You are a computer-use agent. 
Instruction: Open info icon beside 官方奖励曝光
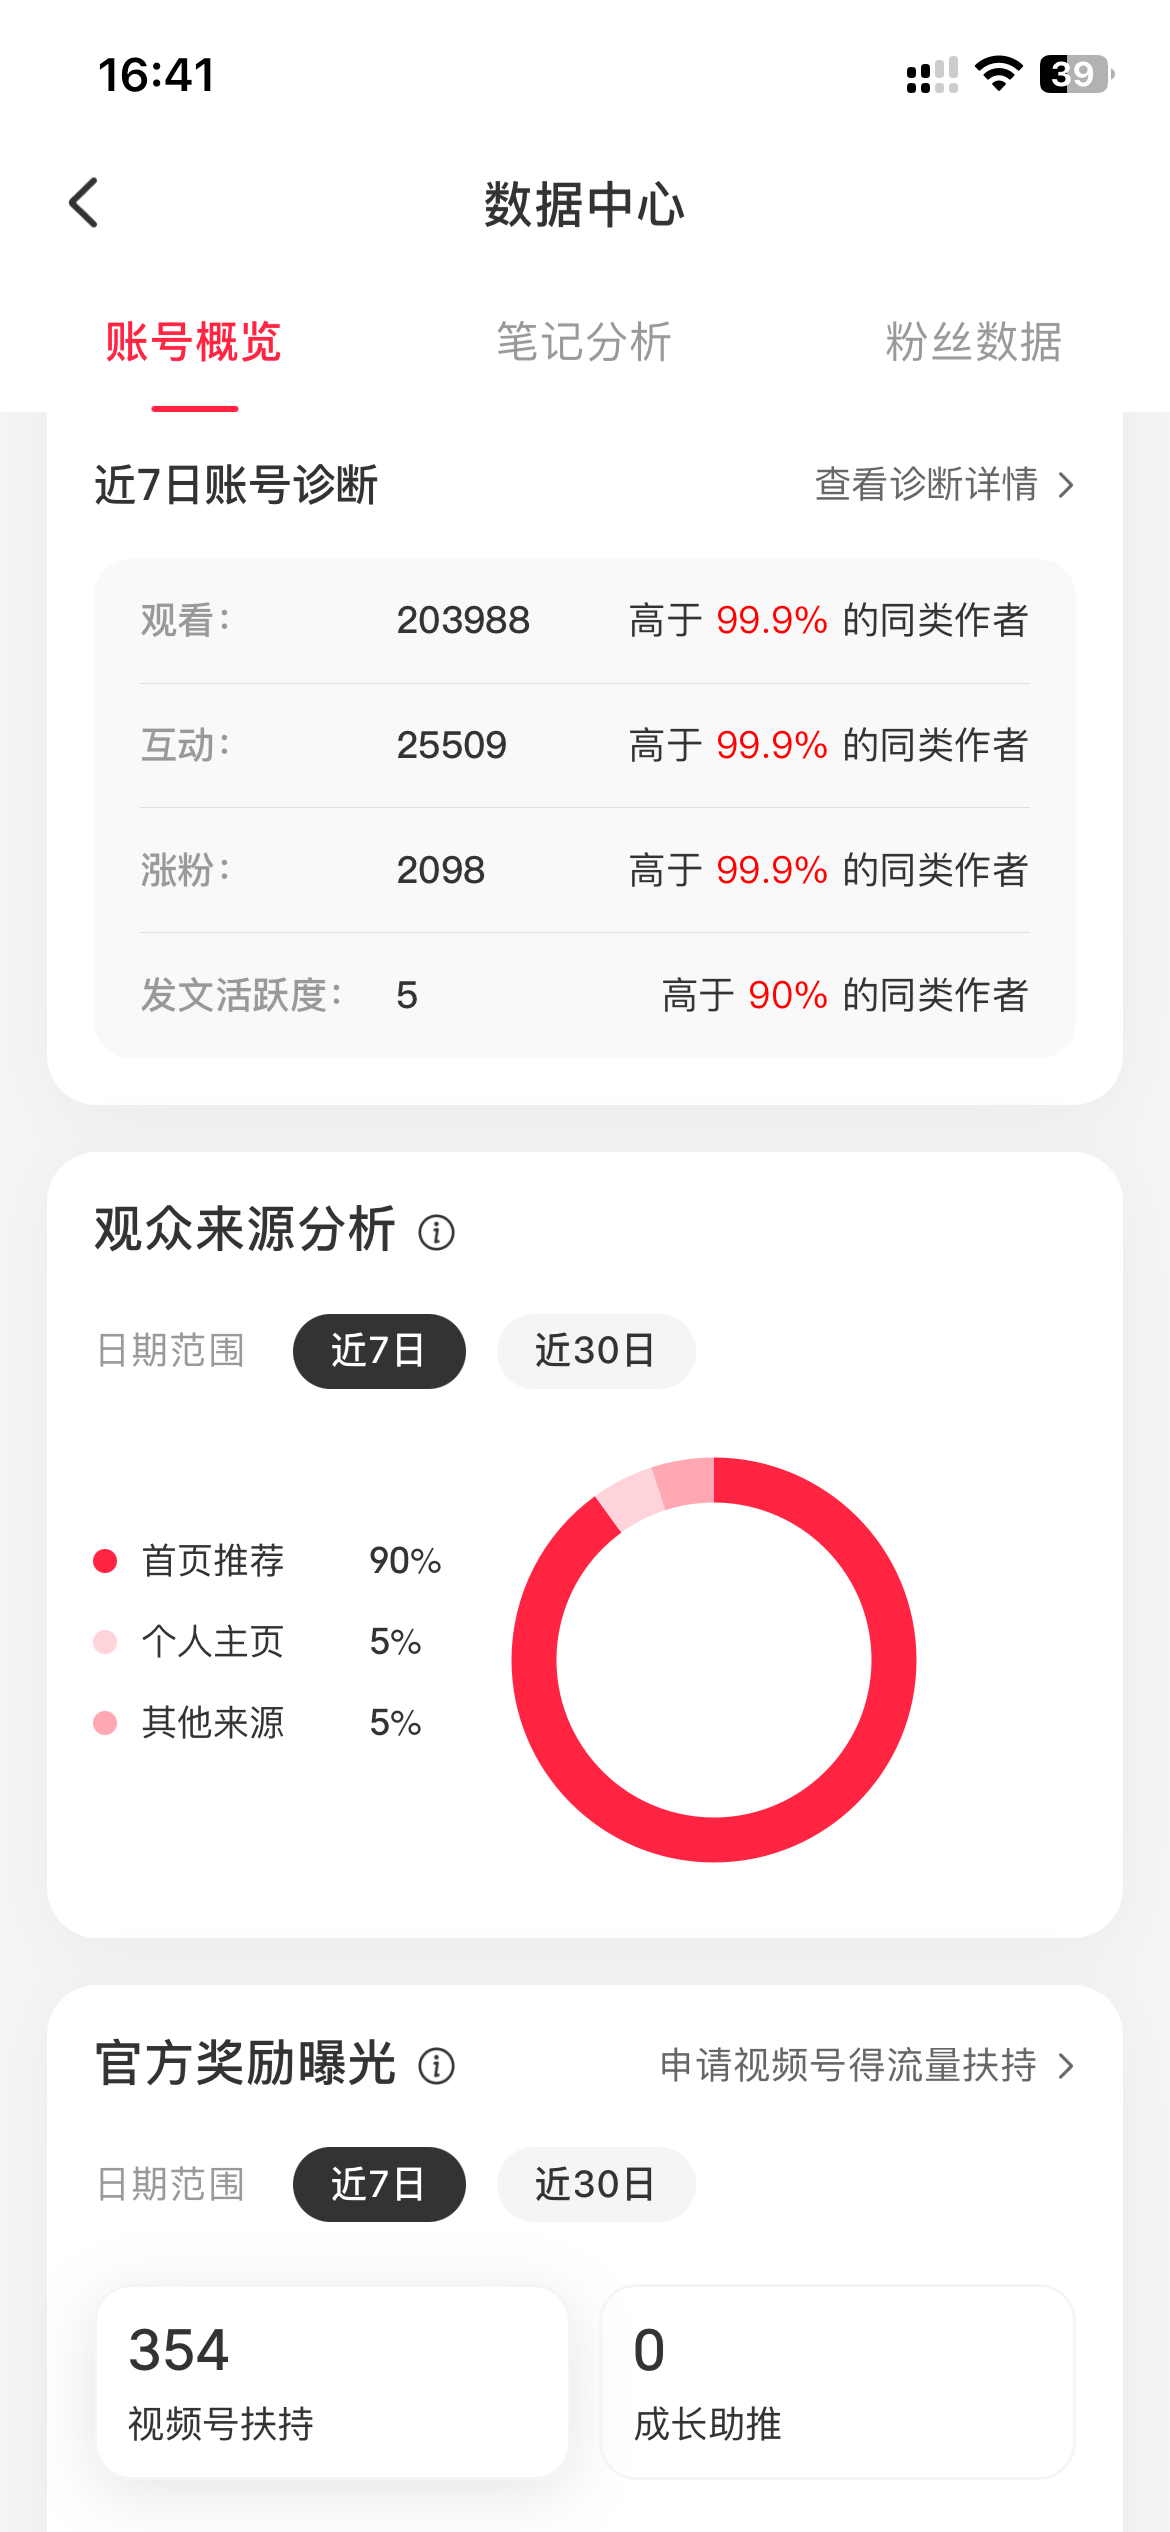(436, 2065)
